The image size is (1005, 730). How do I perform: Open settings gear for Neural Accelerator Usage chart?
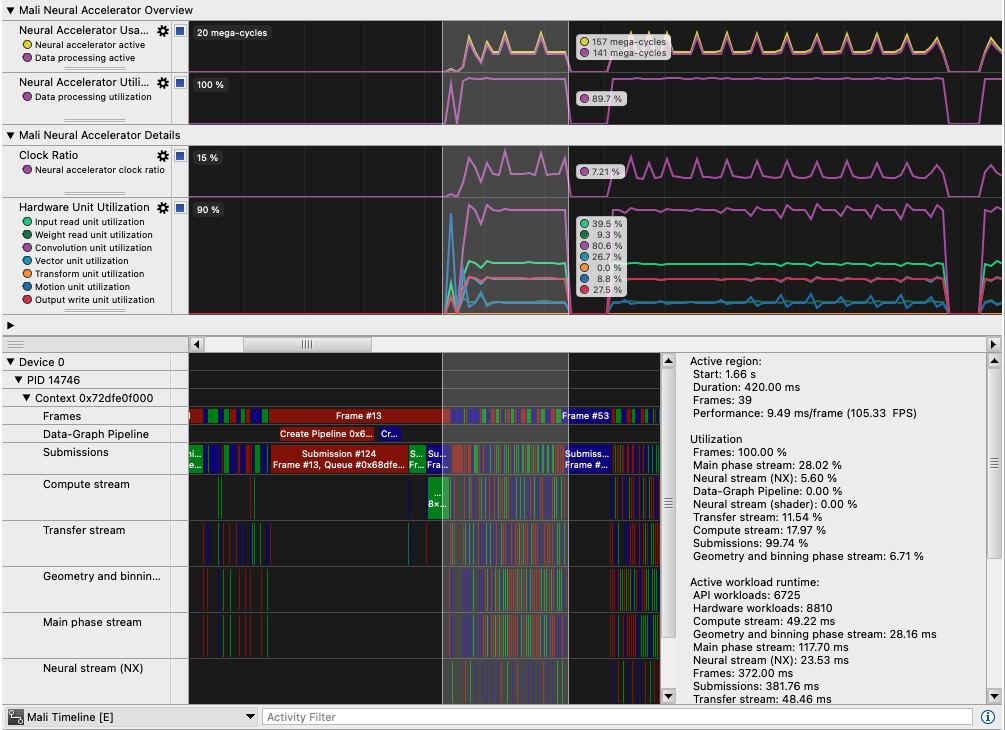click(163, 31)
